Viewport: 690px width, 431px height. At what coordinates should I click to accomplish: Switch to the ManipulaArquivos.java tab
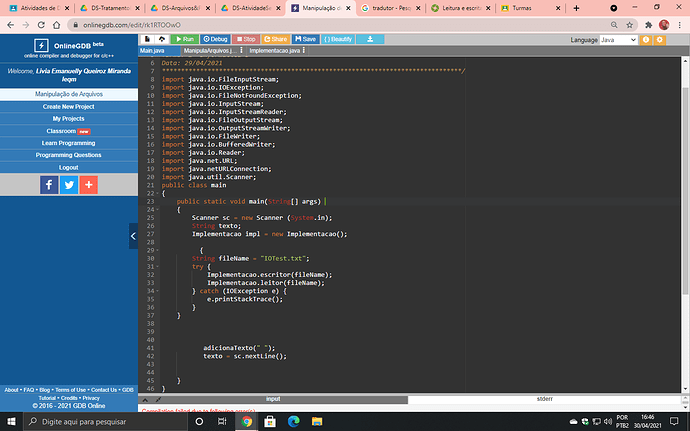coord(209,51)
